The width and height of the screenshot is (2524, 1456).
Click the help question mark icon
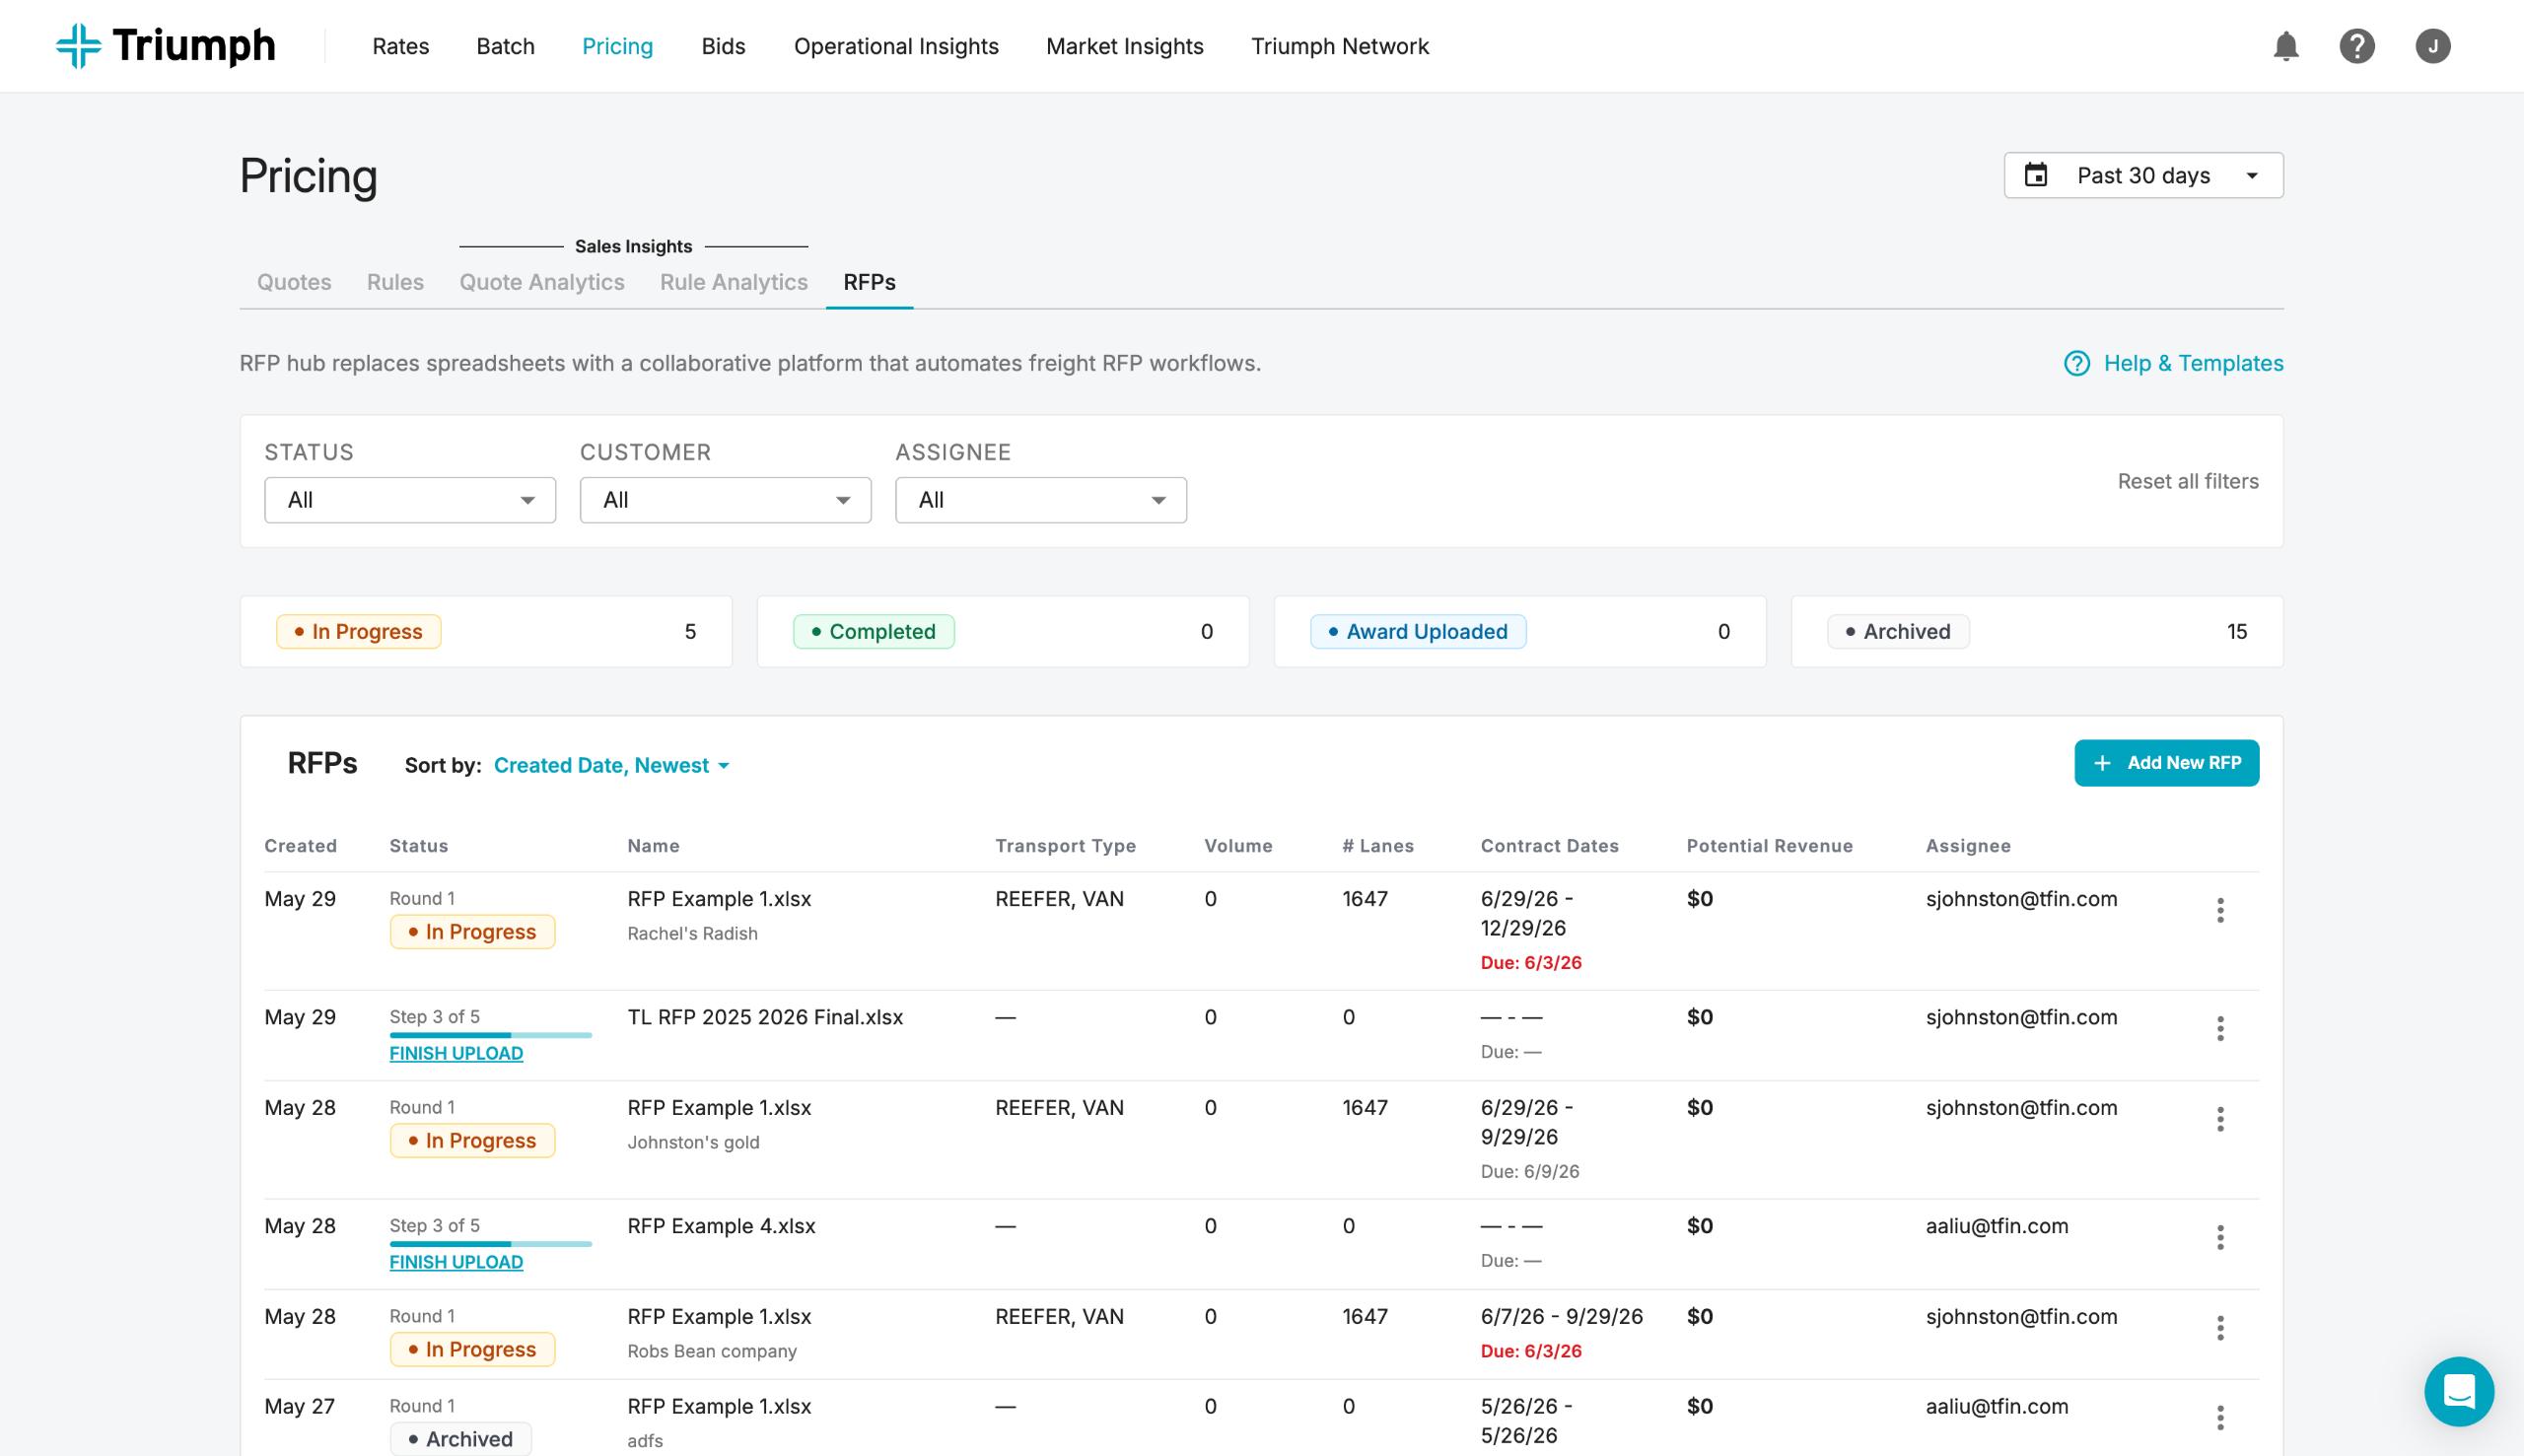click(2357, 46)
